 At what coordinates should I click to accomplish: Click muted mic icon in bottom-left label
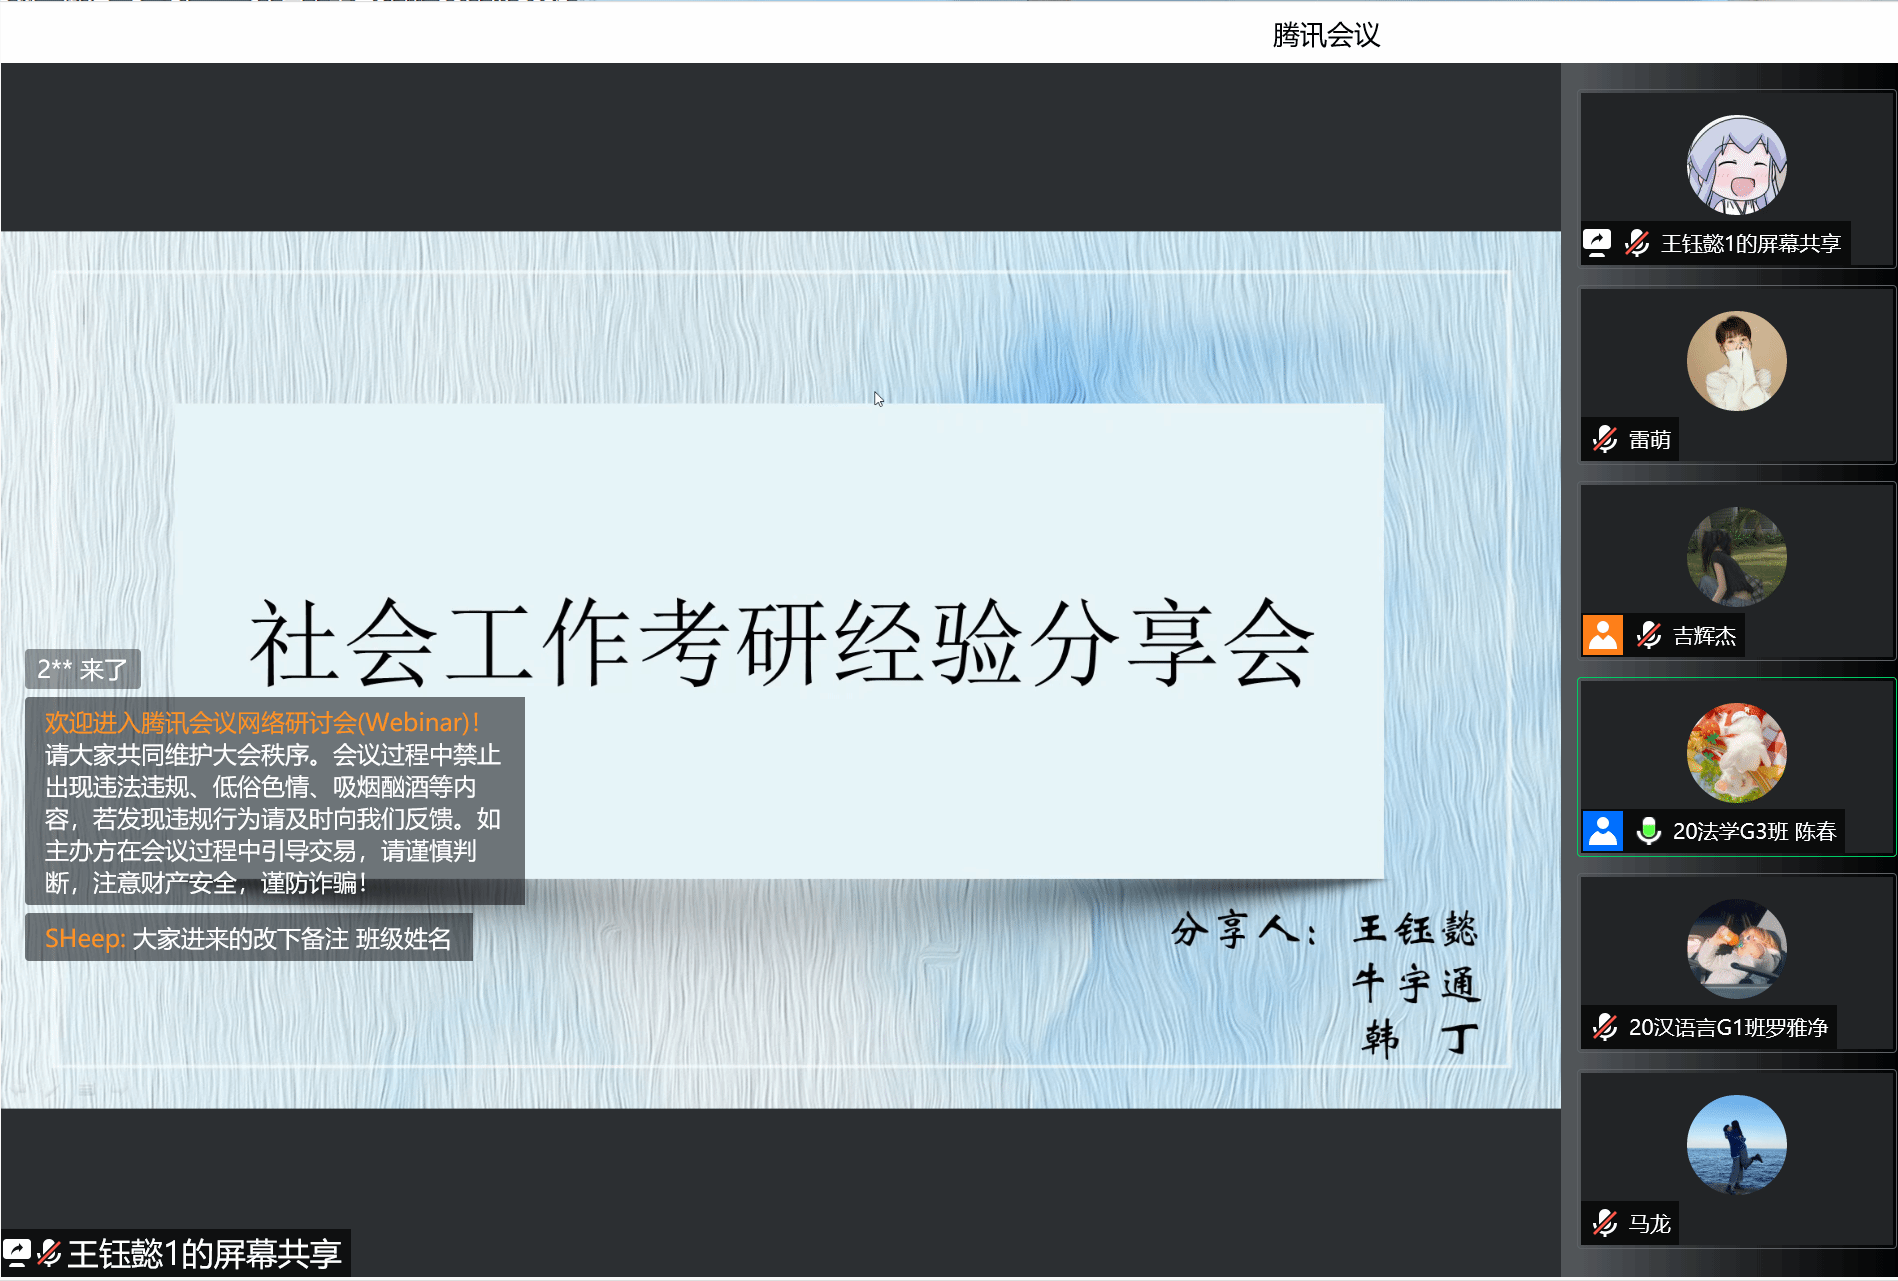click(x=49, y=1253)
